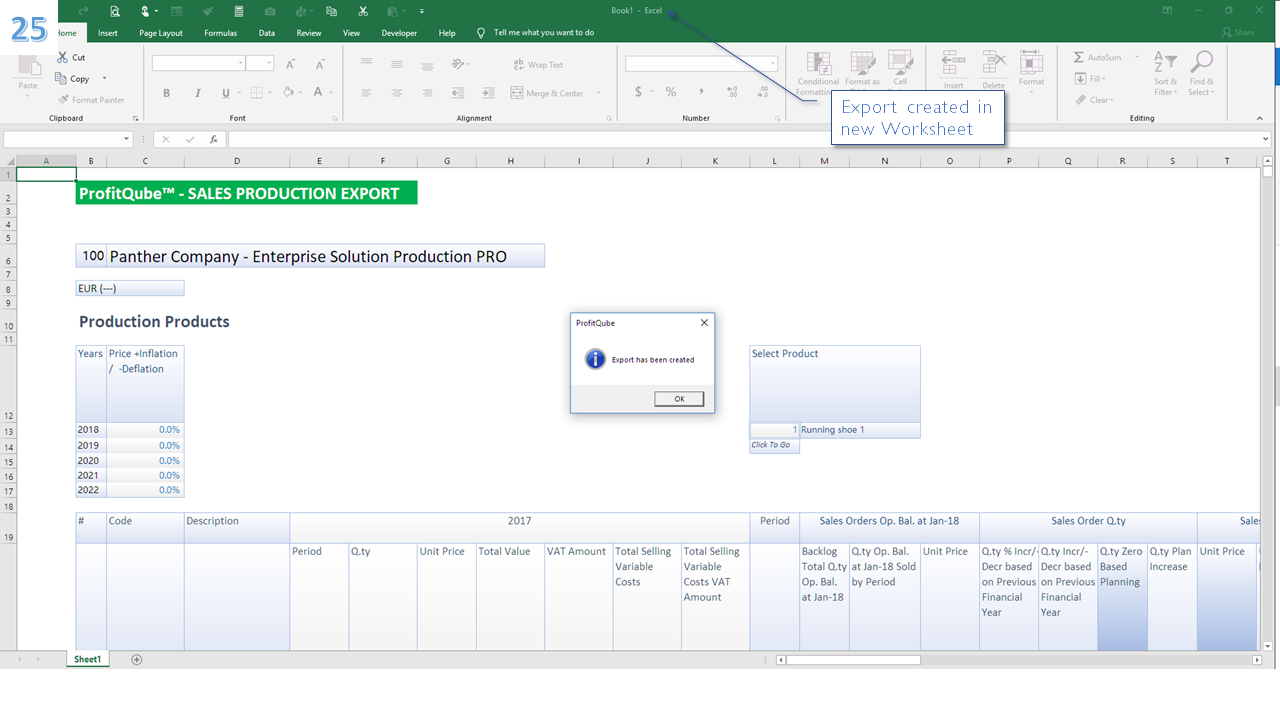Click Wrap Text

(x=538, y=65)
